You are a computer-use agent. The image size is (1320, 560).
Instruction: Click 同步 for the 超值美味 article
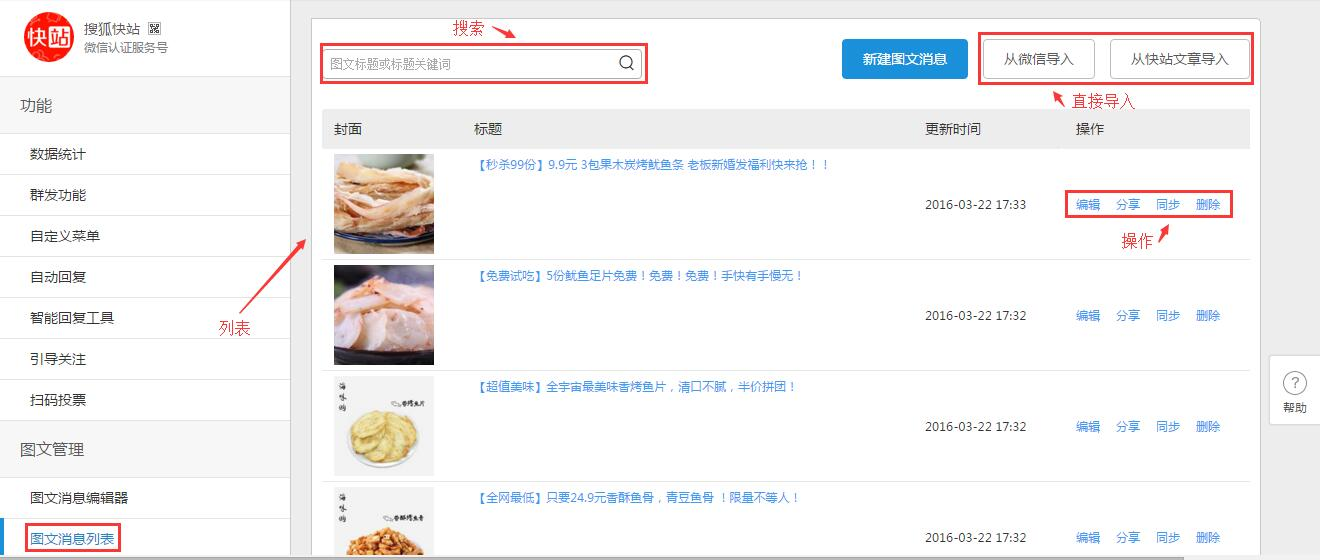point(1168,427)
